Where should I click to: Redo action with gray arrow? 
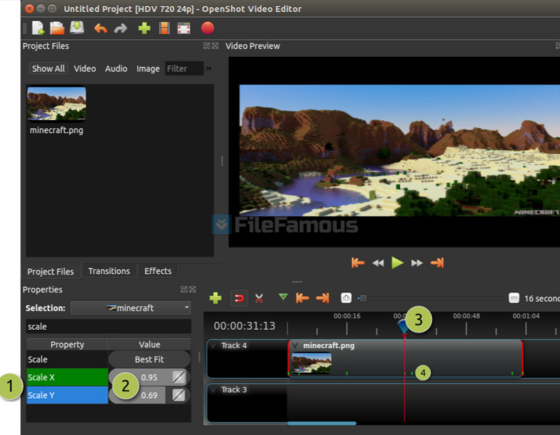point(120,28)
